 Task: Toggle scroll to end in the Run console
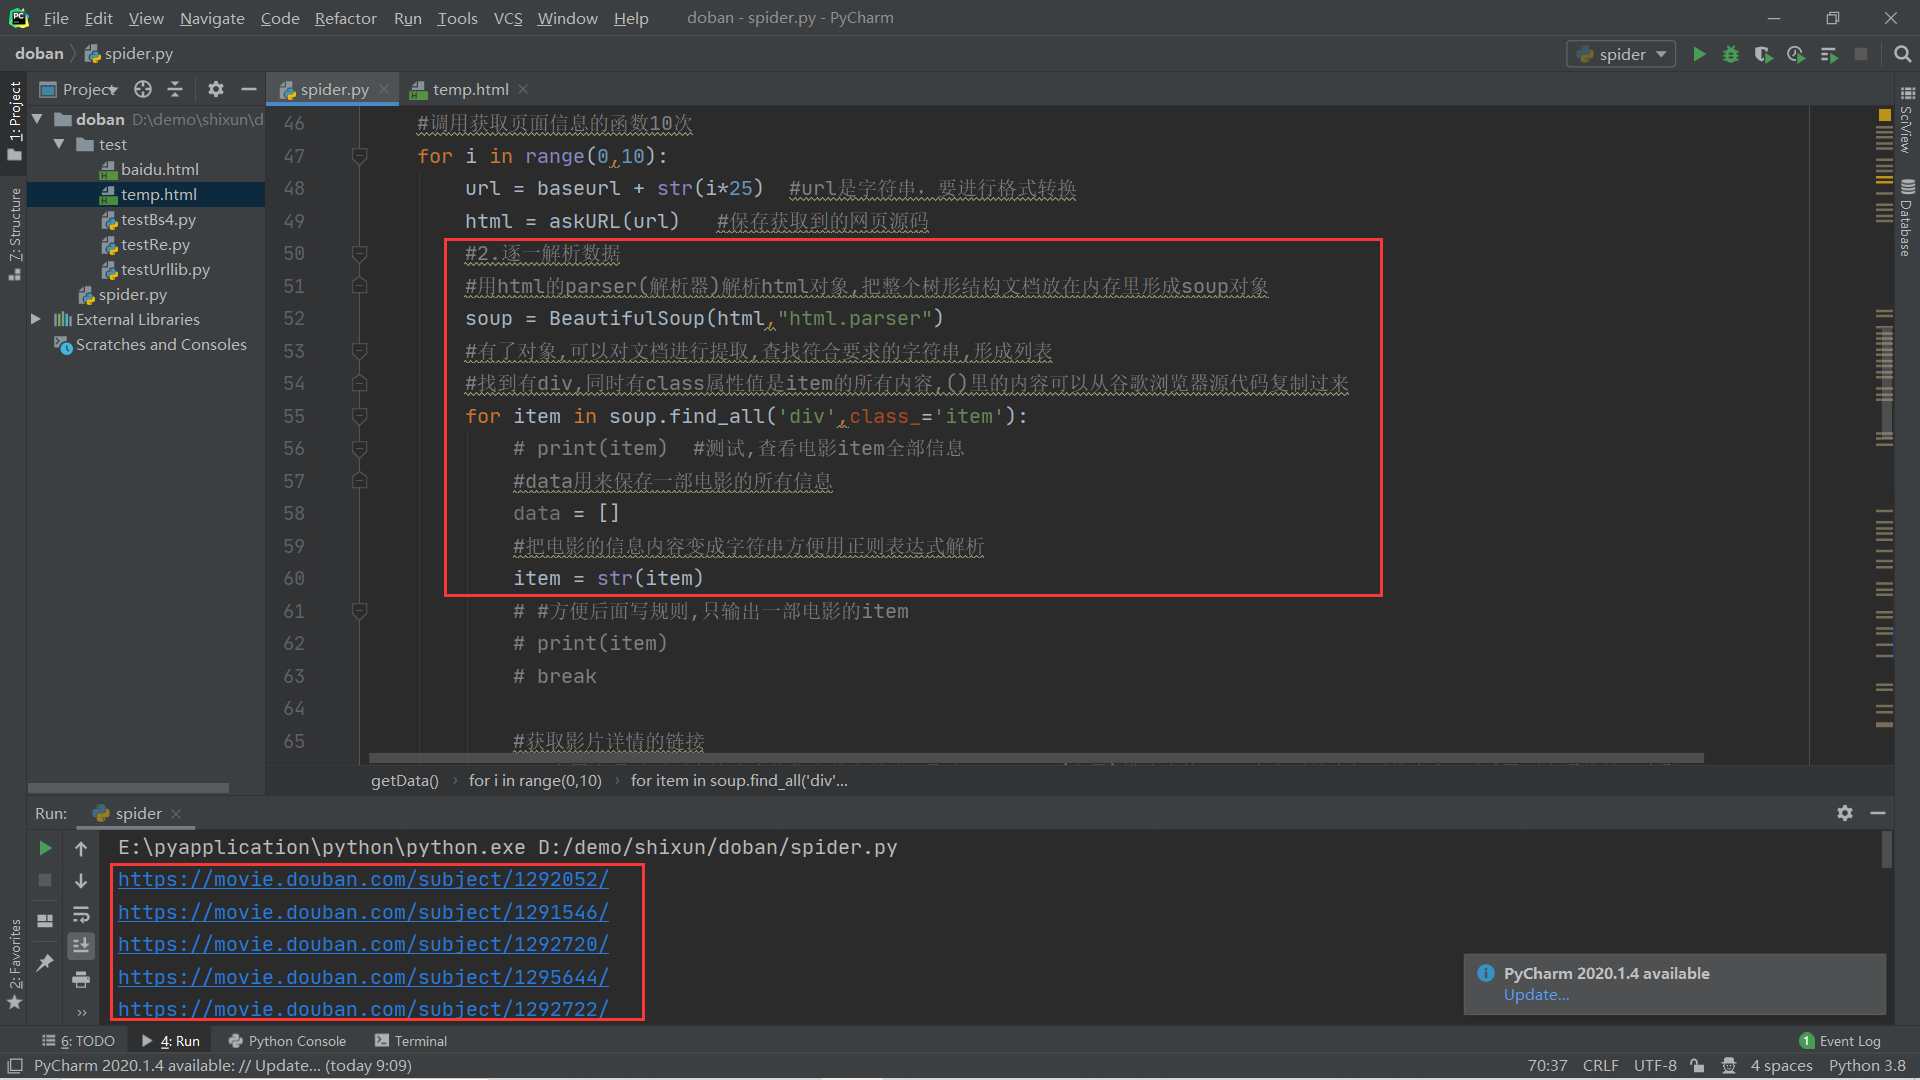(x=81, y=945)
